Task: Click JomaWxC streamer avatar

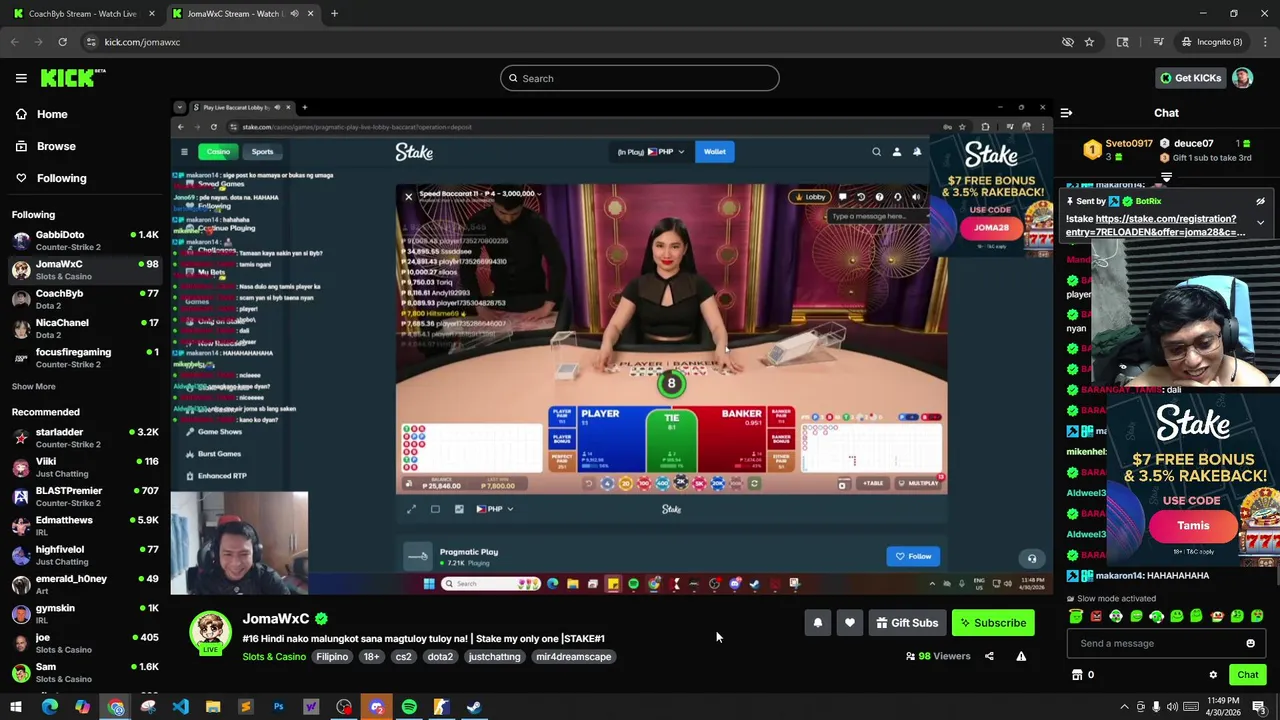Action: [210, 633]
